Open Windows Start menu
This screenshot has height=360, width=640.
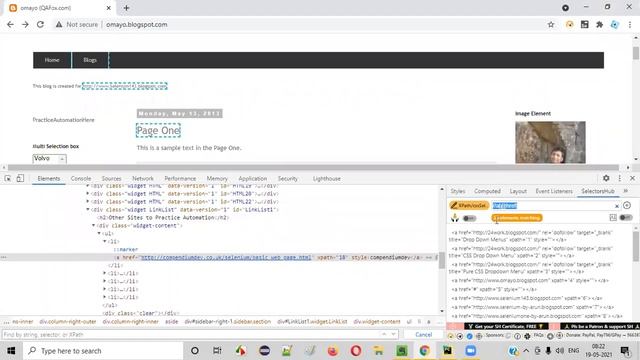(11, 351)
